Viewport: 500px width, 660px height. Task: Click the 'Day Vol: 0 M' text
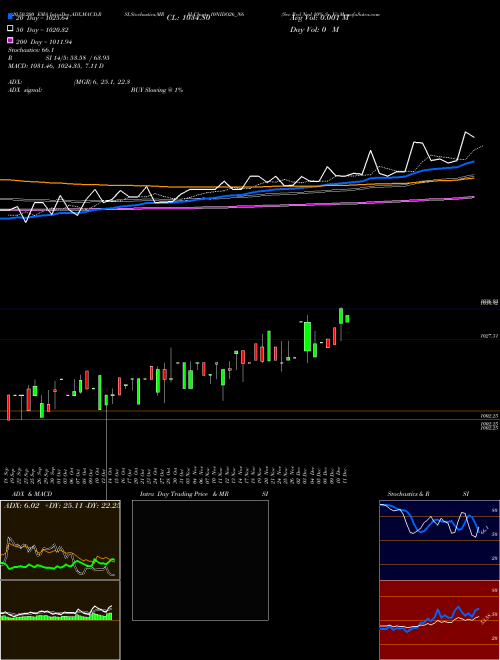314,29
